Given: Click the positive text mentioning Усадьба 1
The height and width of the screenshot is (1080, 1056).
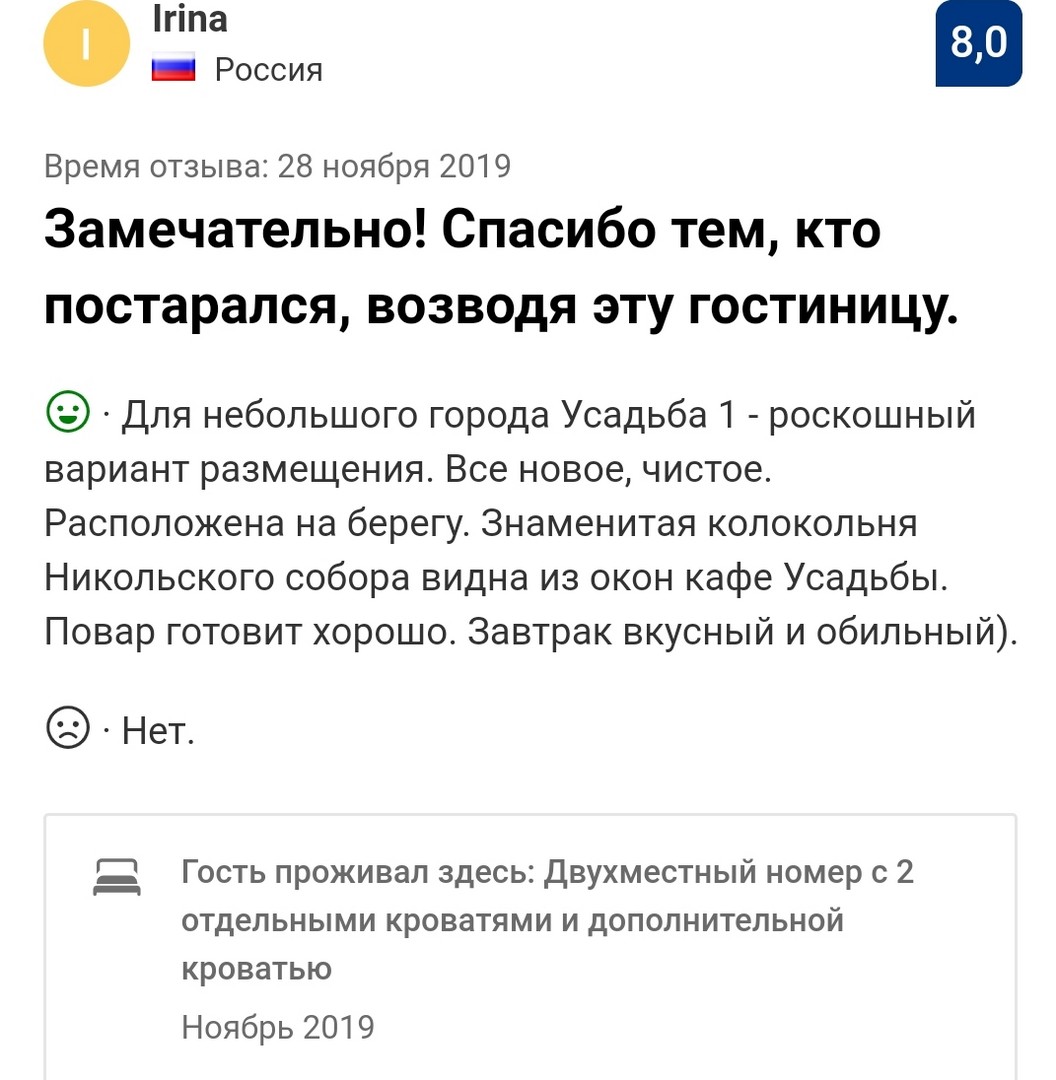Looking at the screenshot, I should click(x=548, y=415).
